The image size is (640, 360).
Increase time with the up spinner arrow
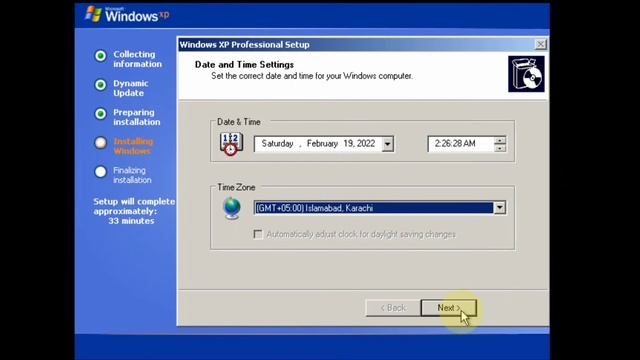click(x=500, y=140)
